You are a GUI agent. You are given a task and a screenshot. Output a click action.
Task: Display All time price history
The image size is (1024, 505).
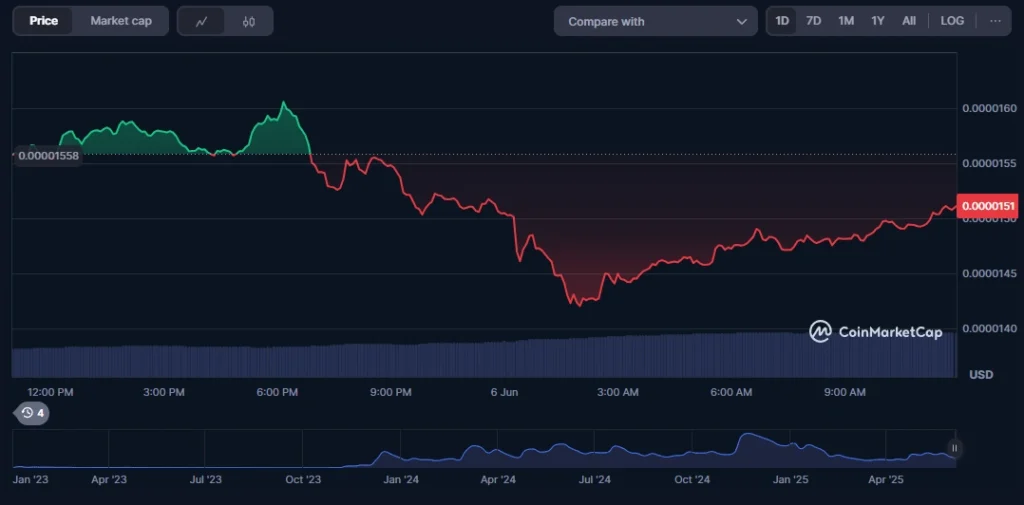[x=908, y=21]
